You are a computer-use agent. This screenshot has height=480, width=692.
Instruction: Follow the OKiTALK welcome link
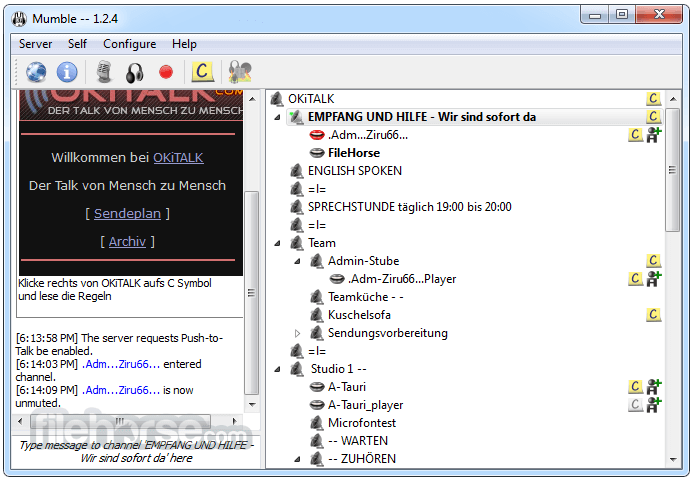point(178,158)
